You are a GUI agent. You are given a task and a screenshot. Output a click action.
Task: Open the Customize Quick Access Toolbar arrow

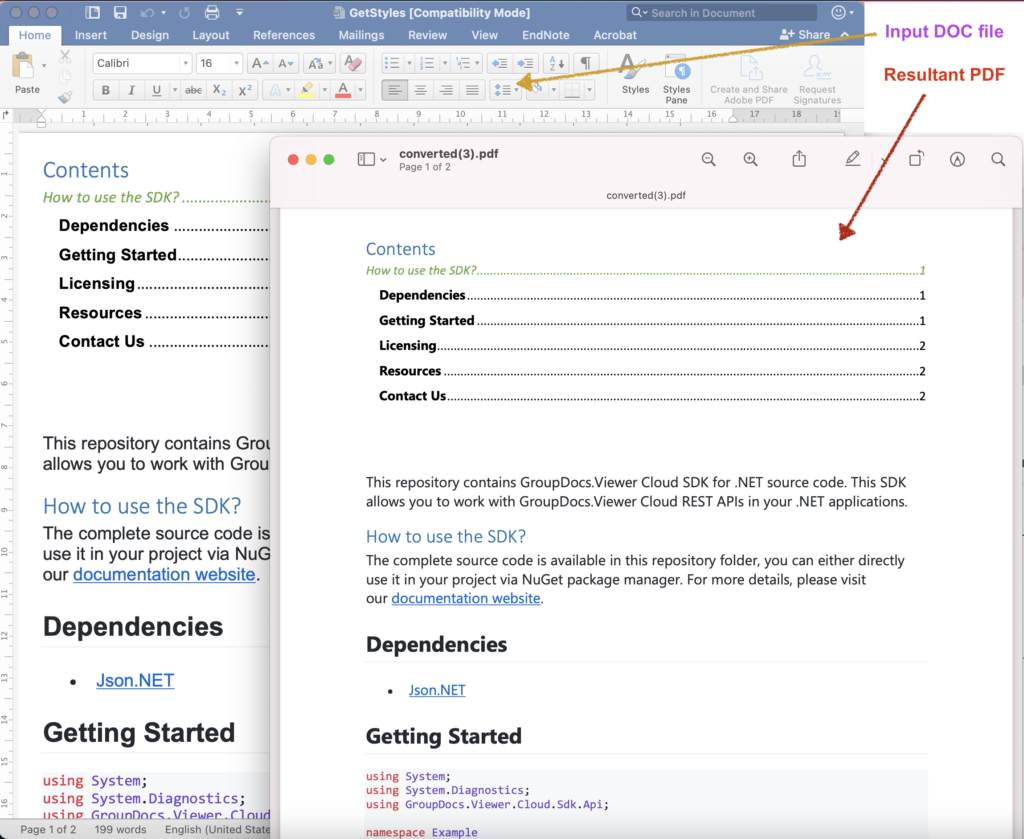pos(240,12)
